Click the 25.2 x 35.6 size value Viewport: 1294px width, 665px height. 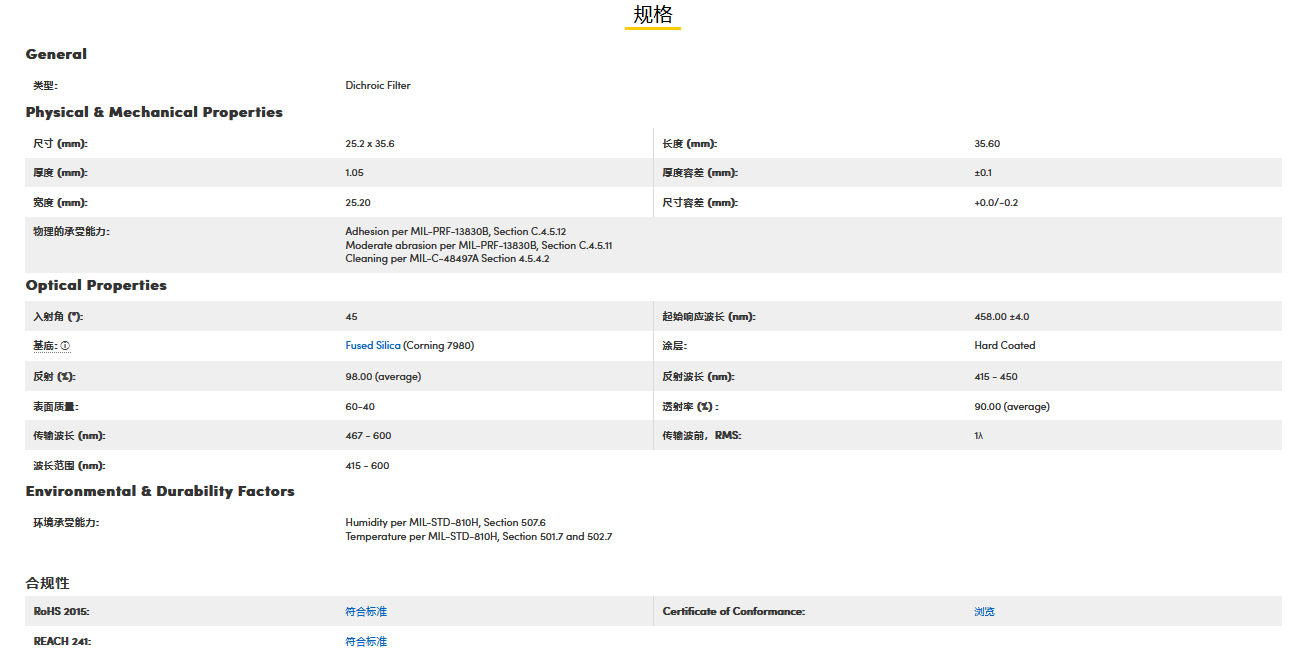[370, 144]
